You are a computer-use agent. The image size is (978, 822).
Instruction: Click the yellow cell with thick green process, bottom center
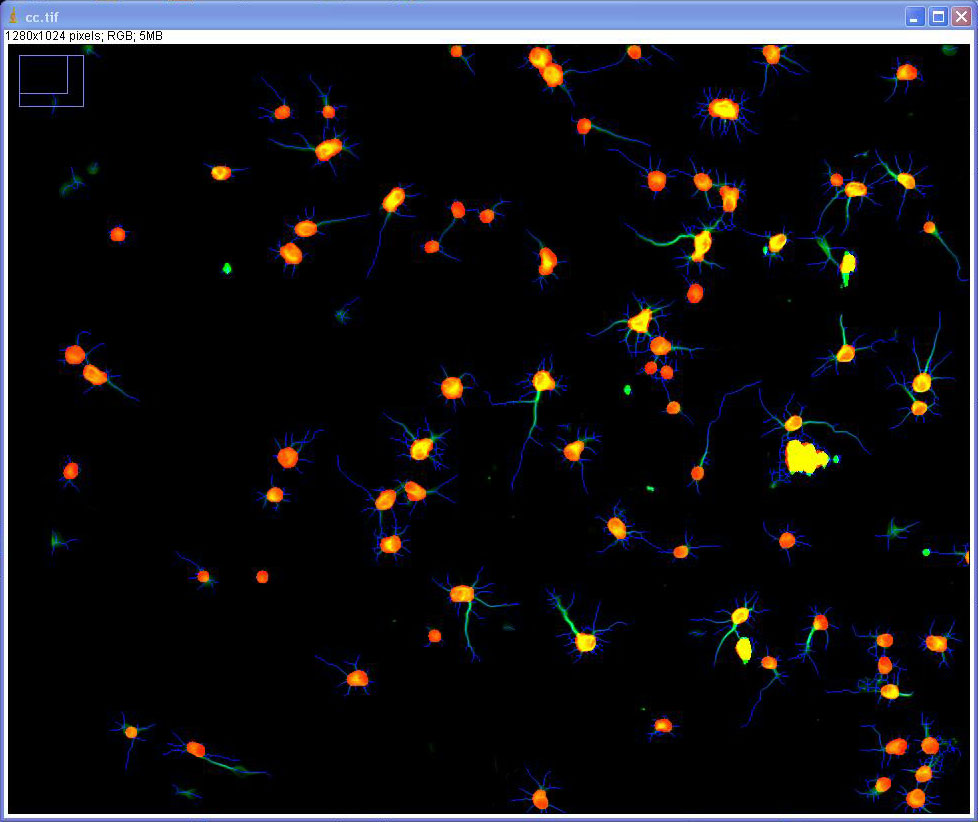pos(585,641)
